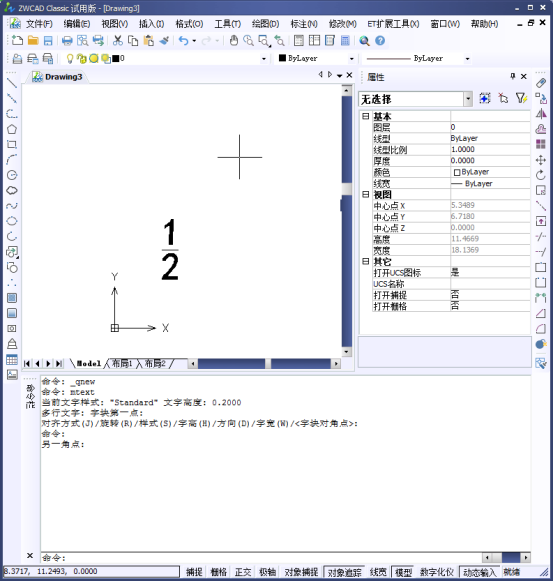The height and width of the screenshot is (582, 554).
Task: Open the 格式(O) menu
Action: pyautogui.click(x=189, y=24)
